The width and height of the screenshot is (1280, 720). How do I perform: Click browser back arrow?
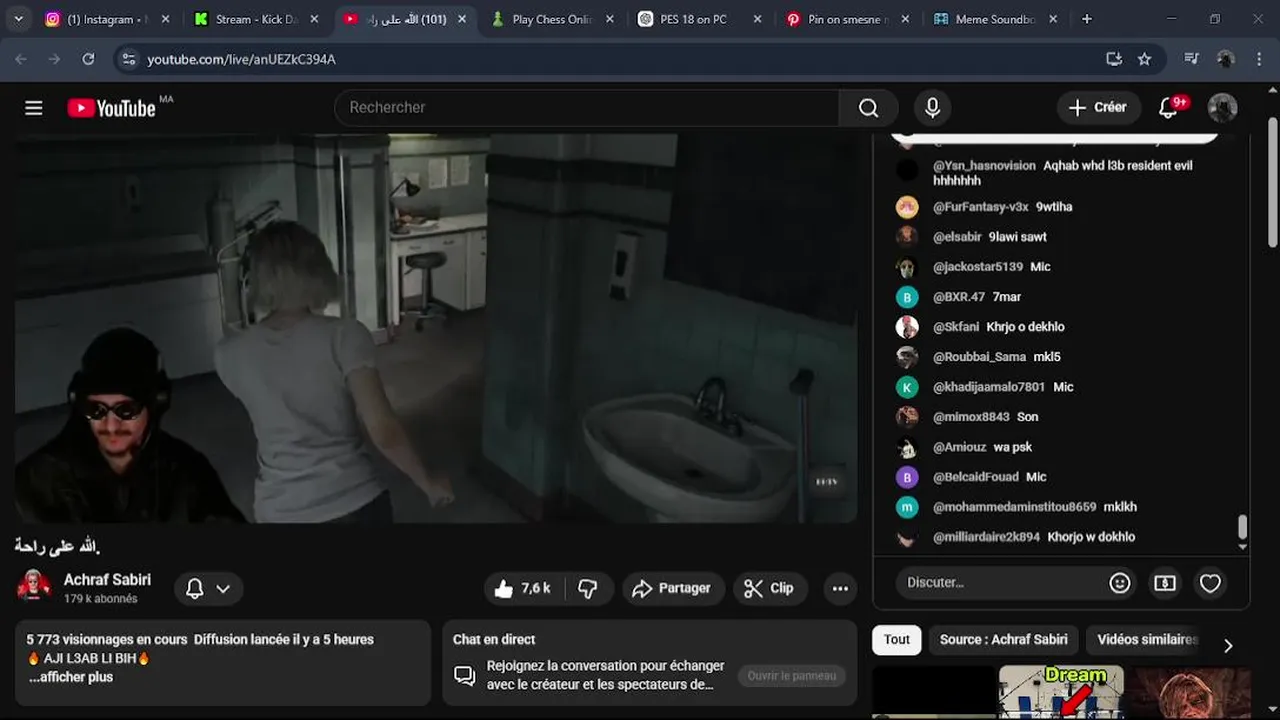pos(21,59)
